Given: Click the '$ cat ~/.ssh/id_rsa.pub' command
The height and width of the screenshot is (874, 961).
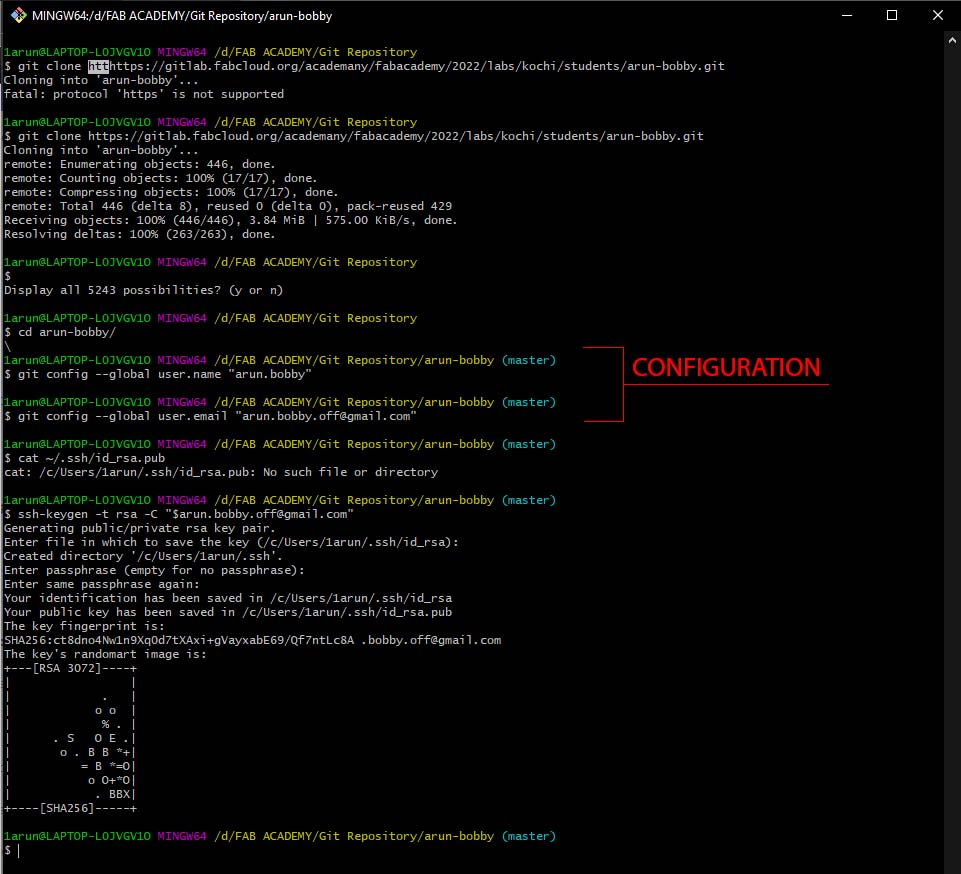Looking at the screenshot, I should click(x=85, y=458).
